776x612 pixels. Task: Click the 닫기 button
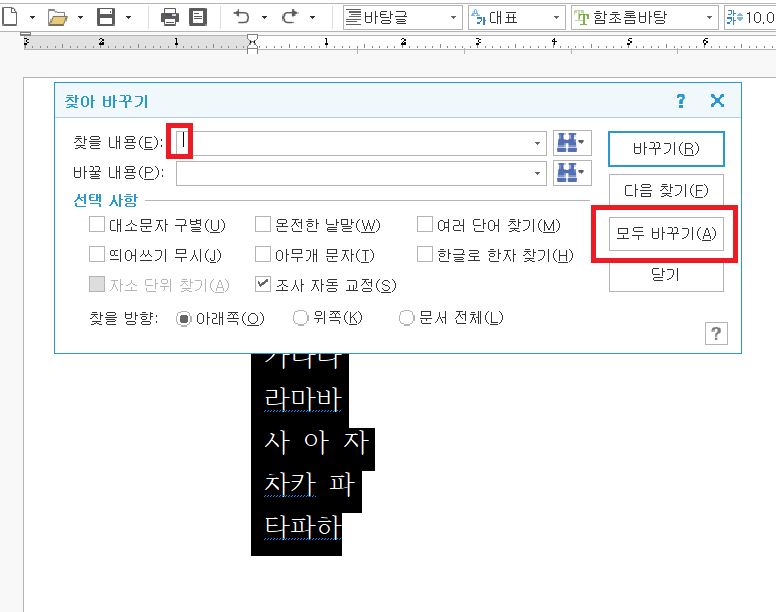coord(666,275)
